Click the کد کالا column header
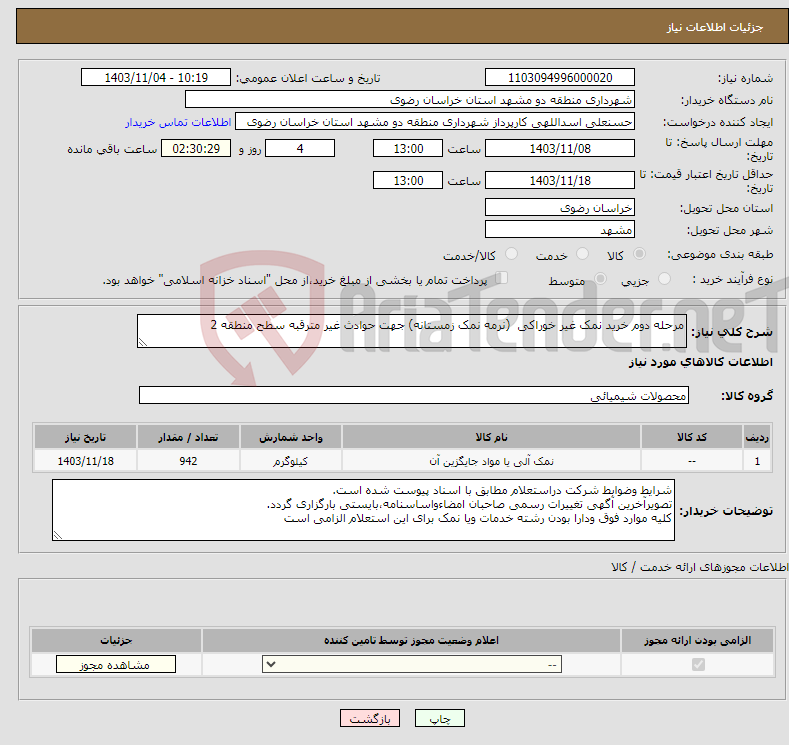789x745 pixels. click(x=691, y=437)
